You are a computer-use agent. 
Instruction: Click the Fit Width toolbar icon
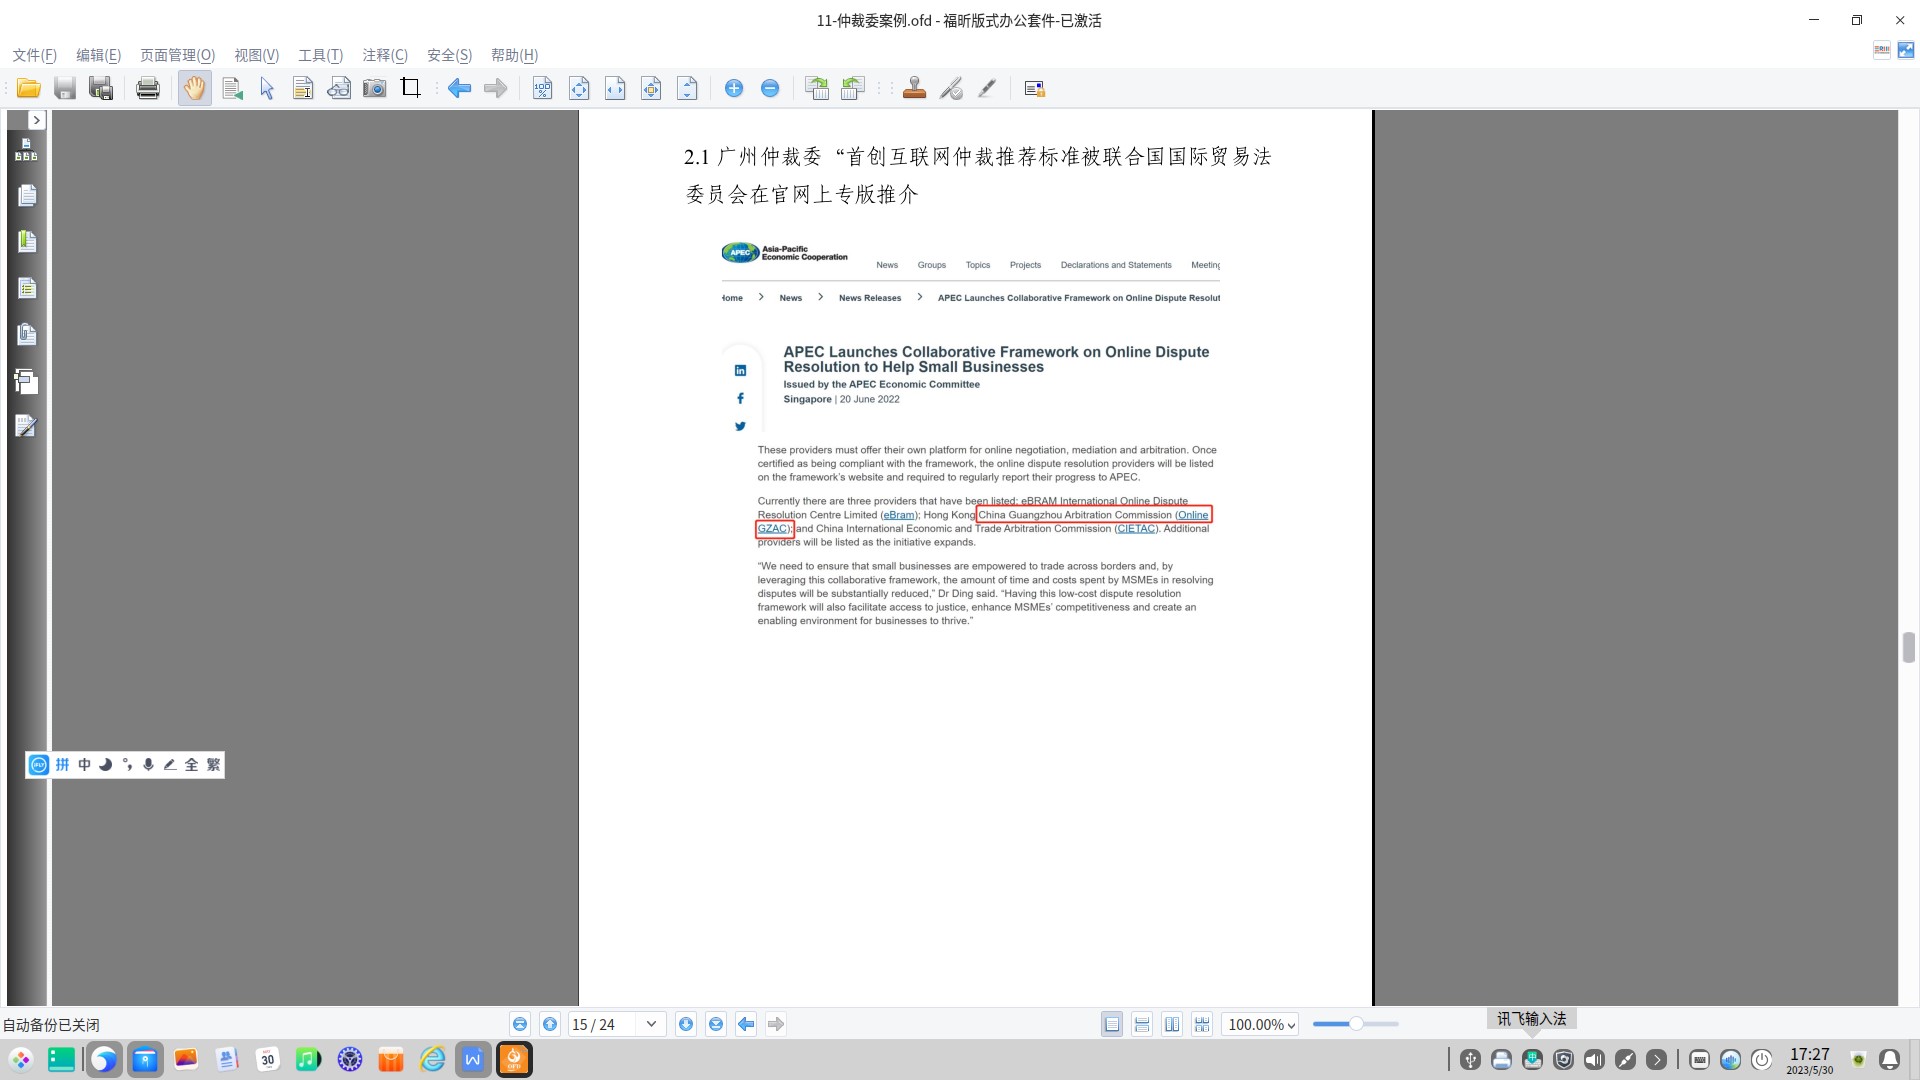pos(615,89)
